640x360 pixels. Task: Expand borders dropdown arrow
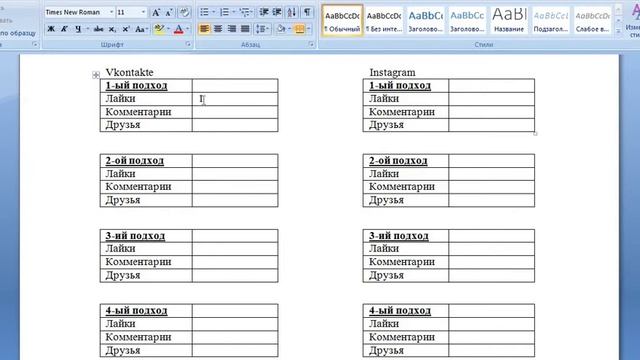click(x=309, y=29)
